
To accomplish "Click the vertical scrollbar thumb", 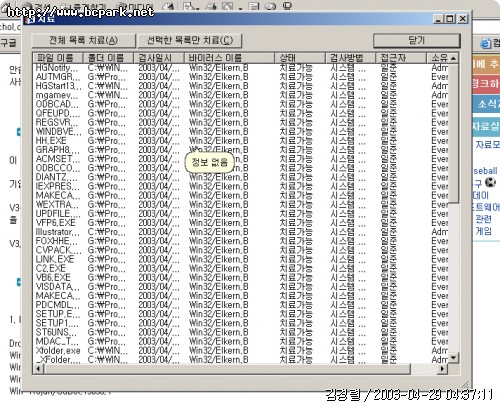I will (453, 133).
